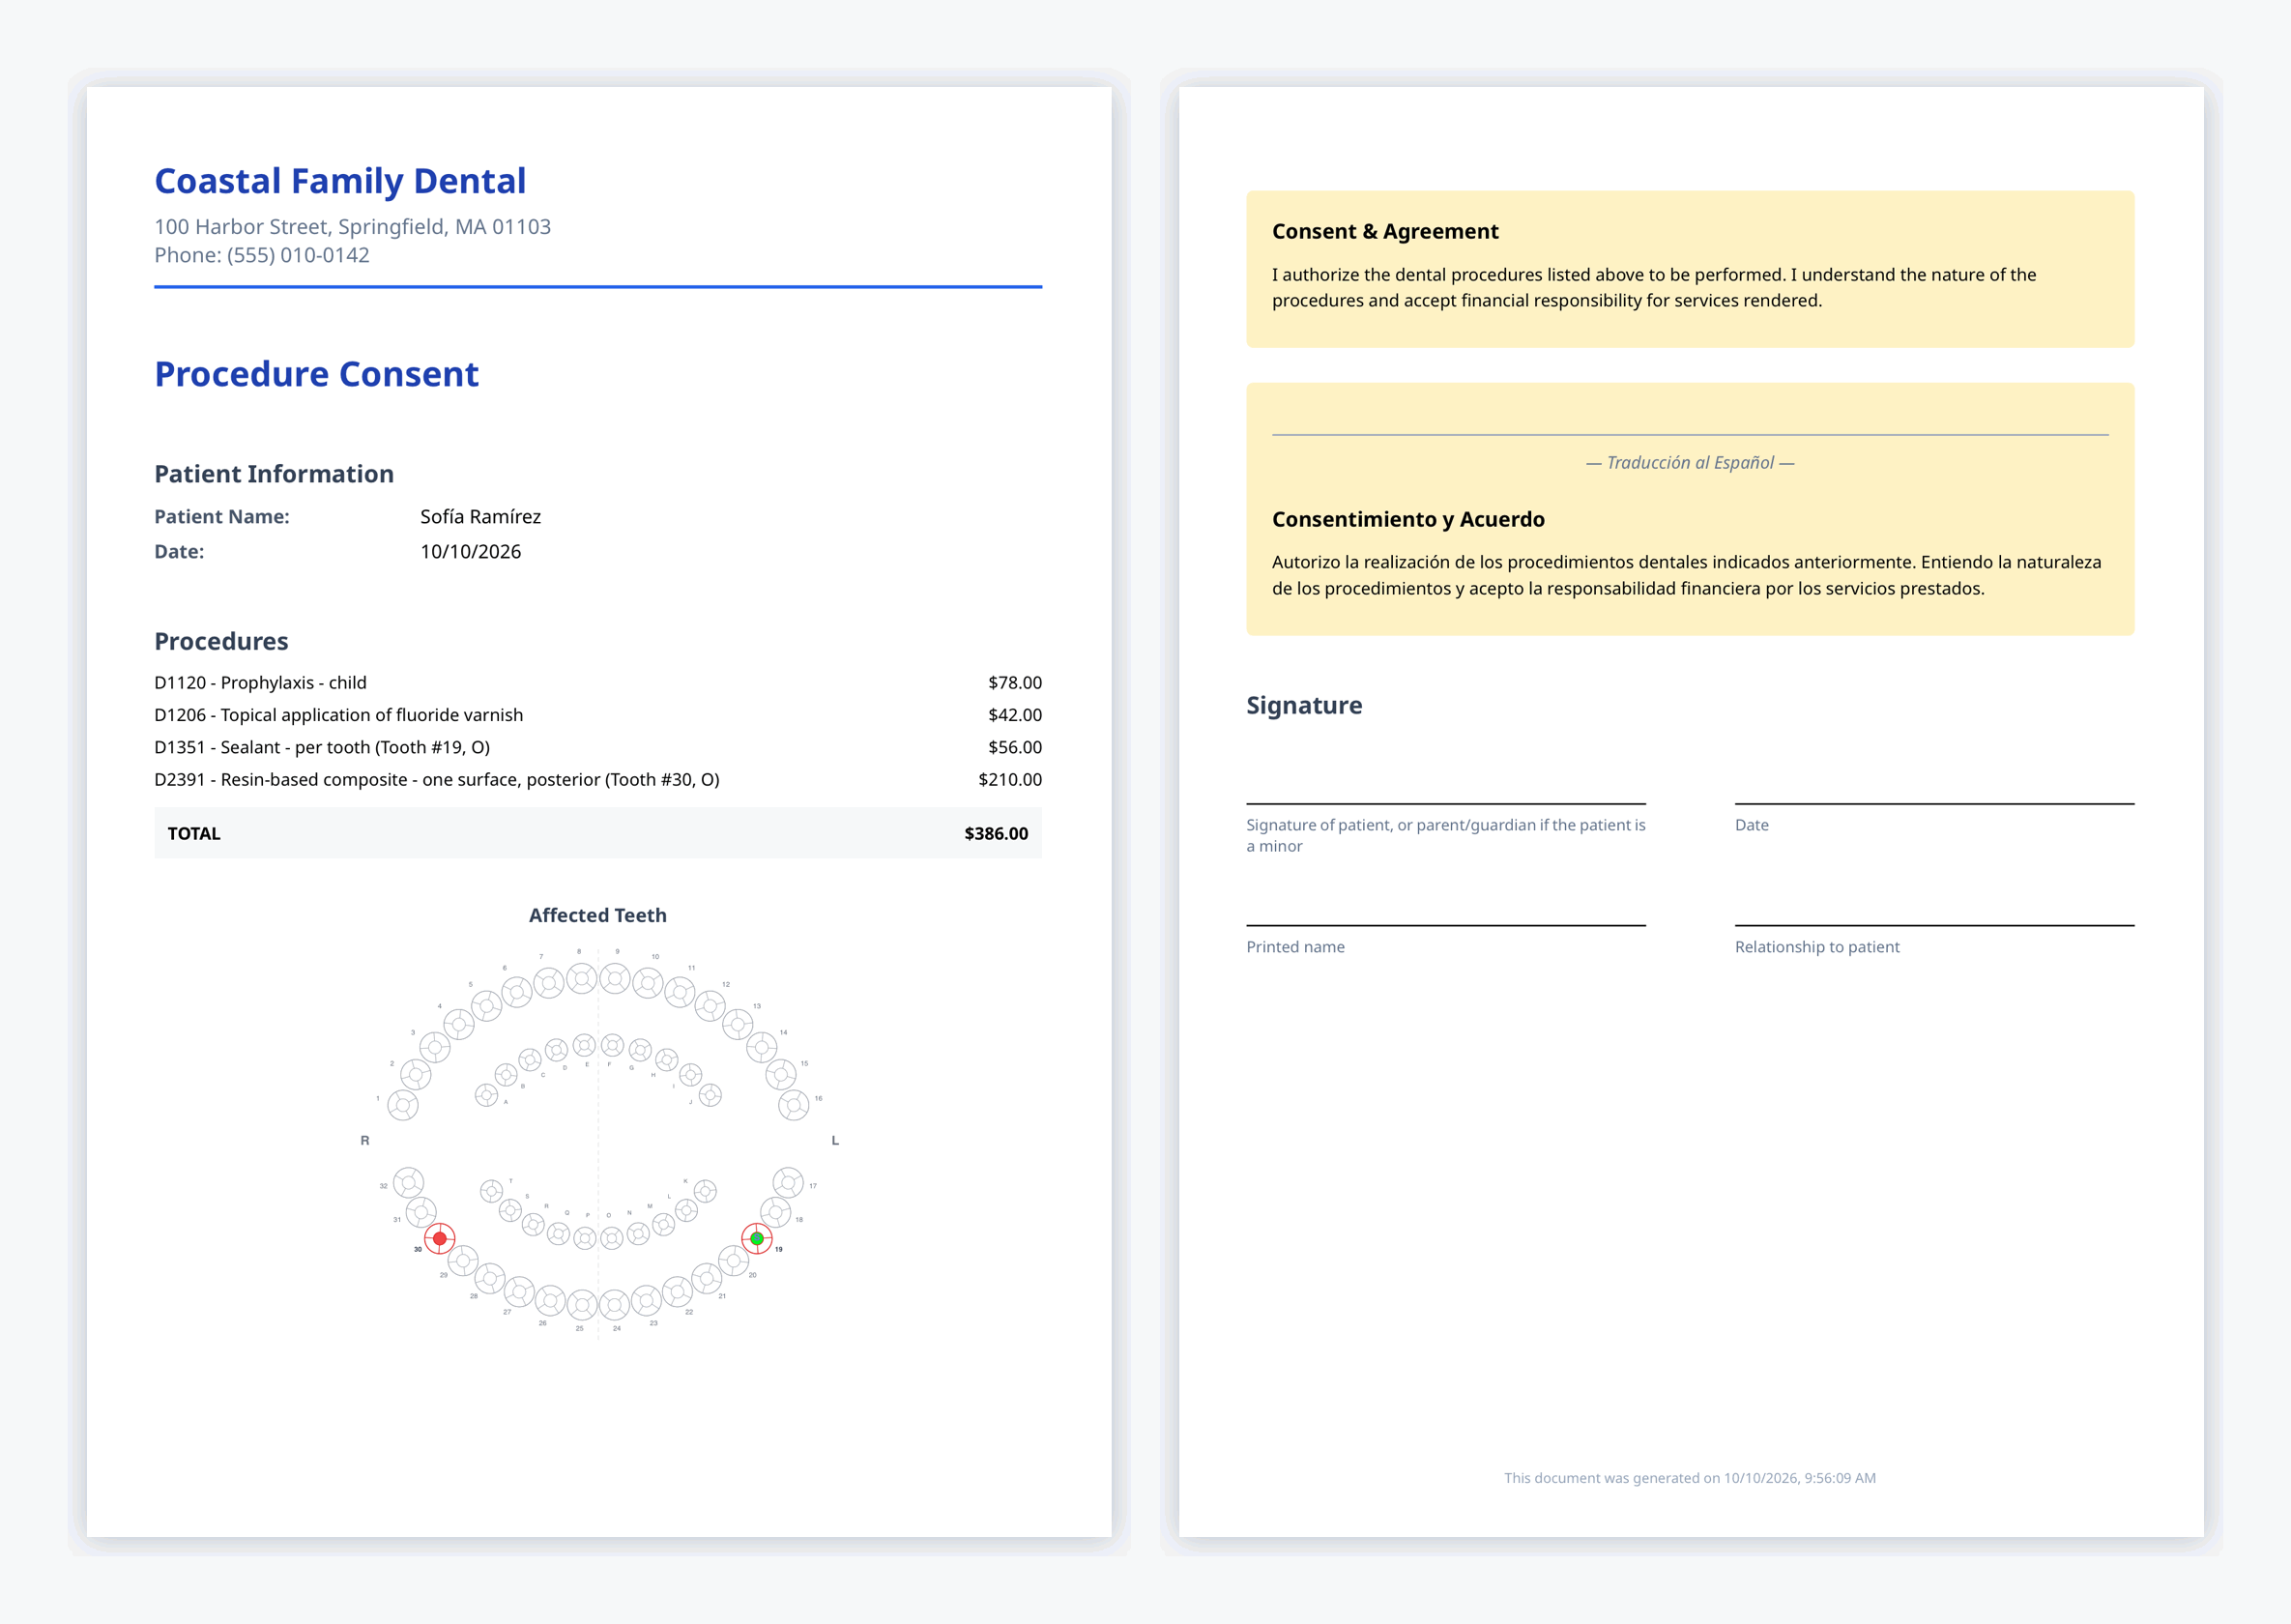Select tooth 29 circle beside tooth 30
This screenshot has width=2291, height=1624.
click(463, 1261)
